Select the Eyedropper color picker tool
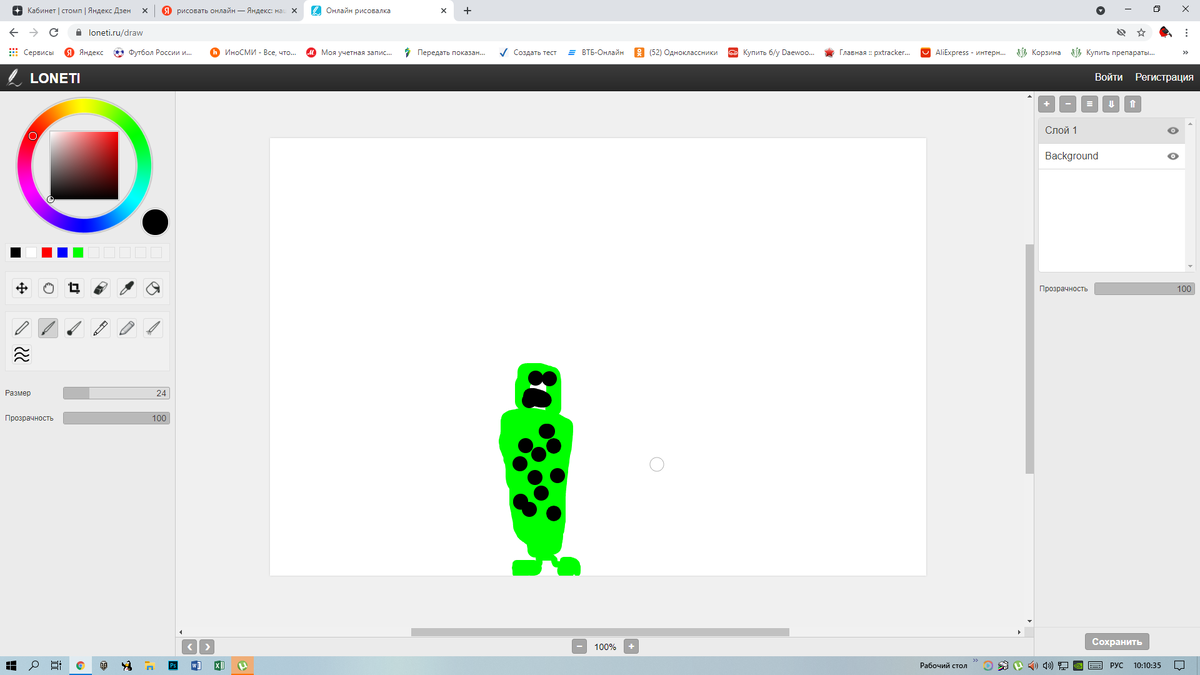The height and width of the screenshot is (675, 1200). [127, 288]
